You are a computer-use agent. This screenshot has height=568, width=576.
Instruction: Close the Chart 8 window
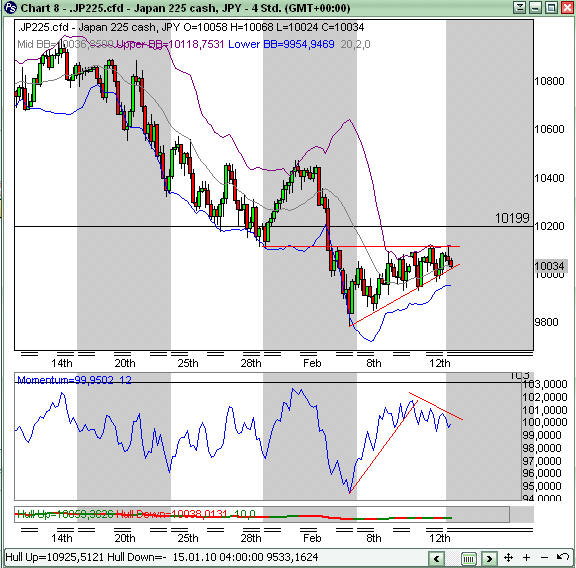[x=567, y=7]
